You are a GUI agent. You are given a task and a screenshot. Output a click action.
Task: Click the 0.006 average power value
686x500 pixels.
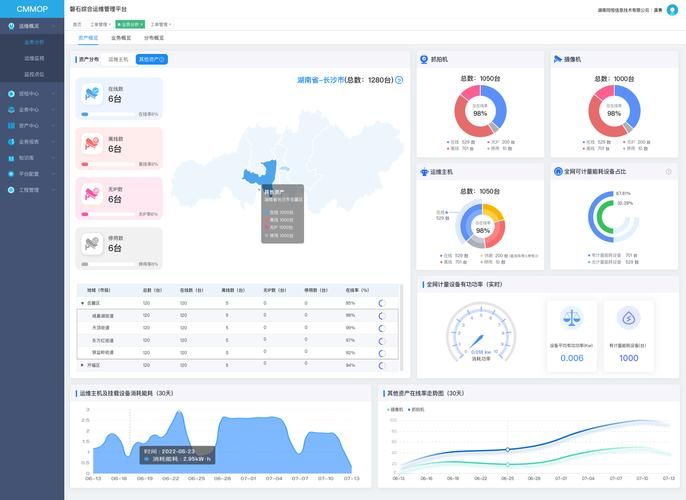pyautogui.click(x=571, y=358)
